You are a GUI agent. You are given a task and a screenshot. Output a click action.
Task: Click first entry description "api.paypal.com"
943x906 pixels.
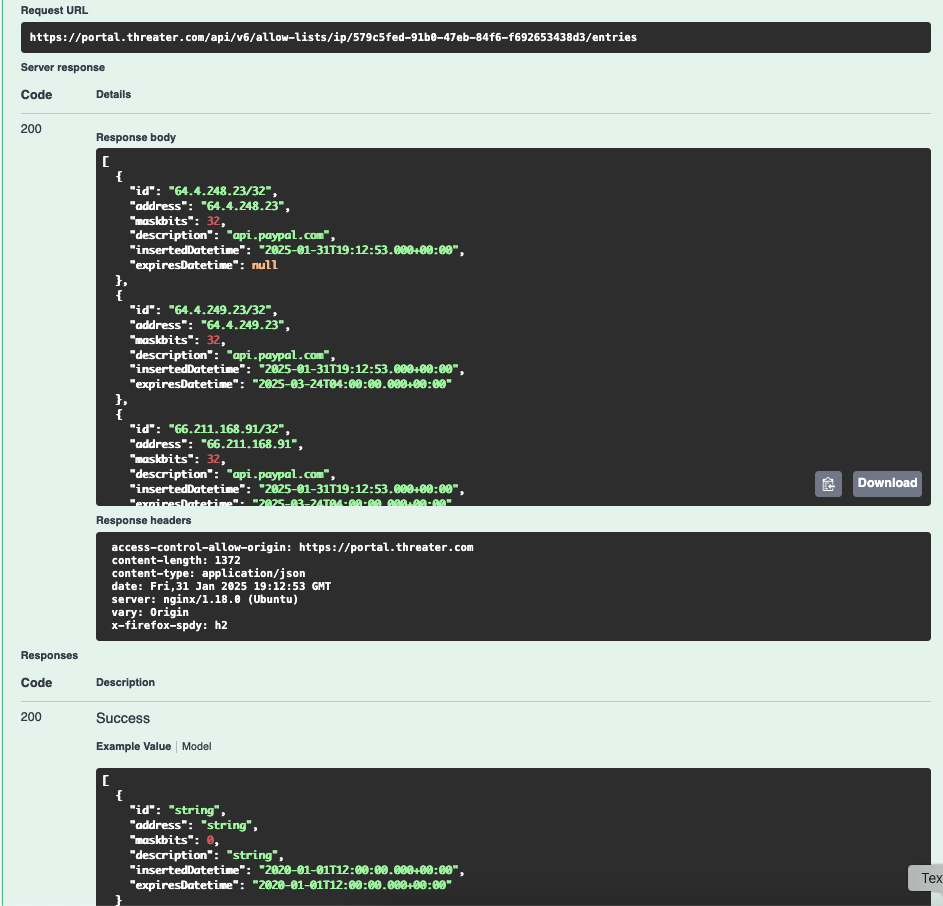click(x=278, y=235)
